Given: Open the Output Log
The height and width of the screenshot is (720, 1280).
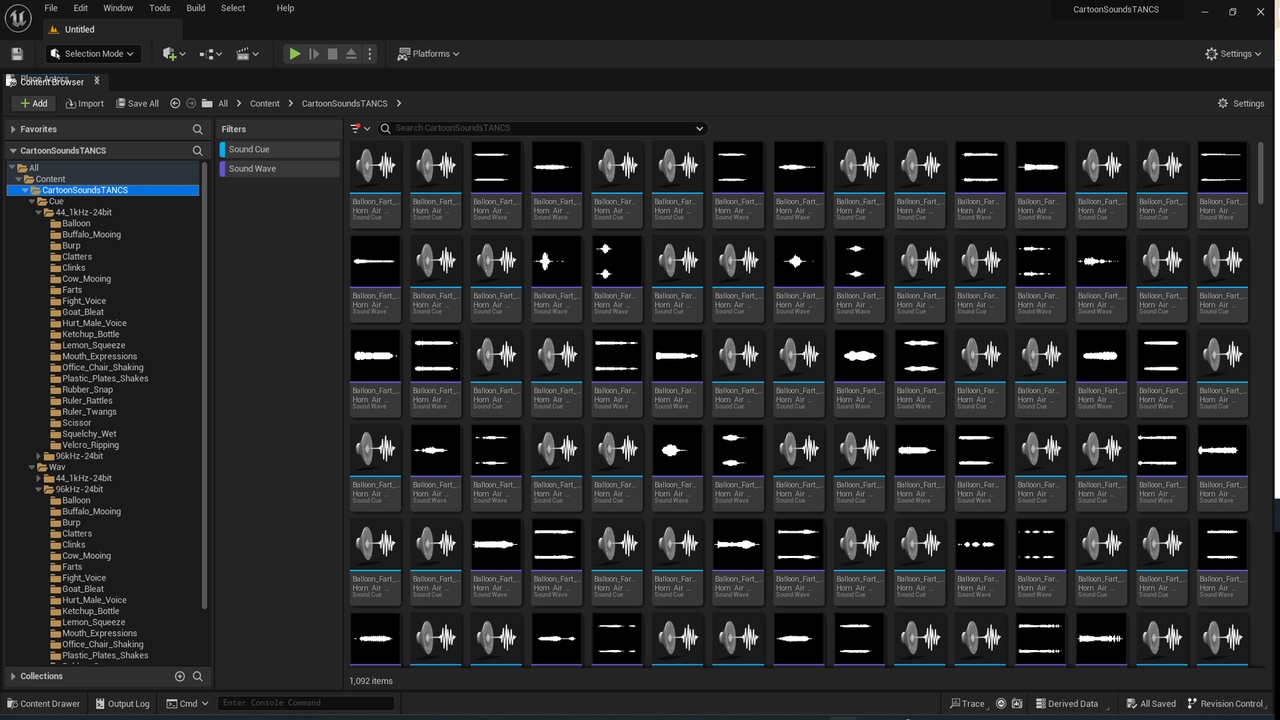Looking at the screenshot, I should click(x=121, y=703).
